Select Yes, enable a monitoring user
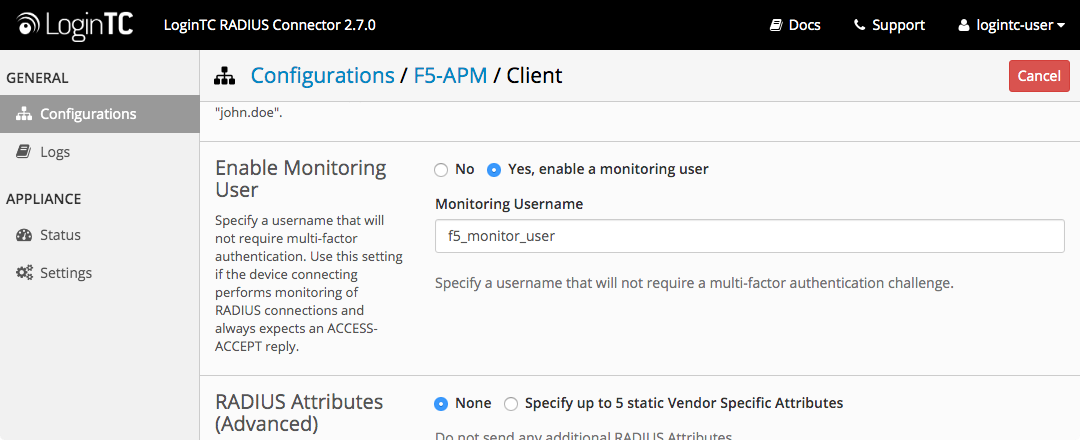 click(493, 169)
